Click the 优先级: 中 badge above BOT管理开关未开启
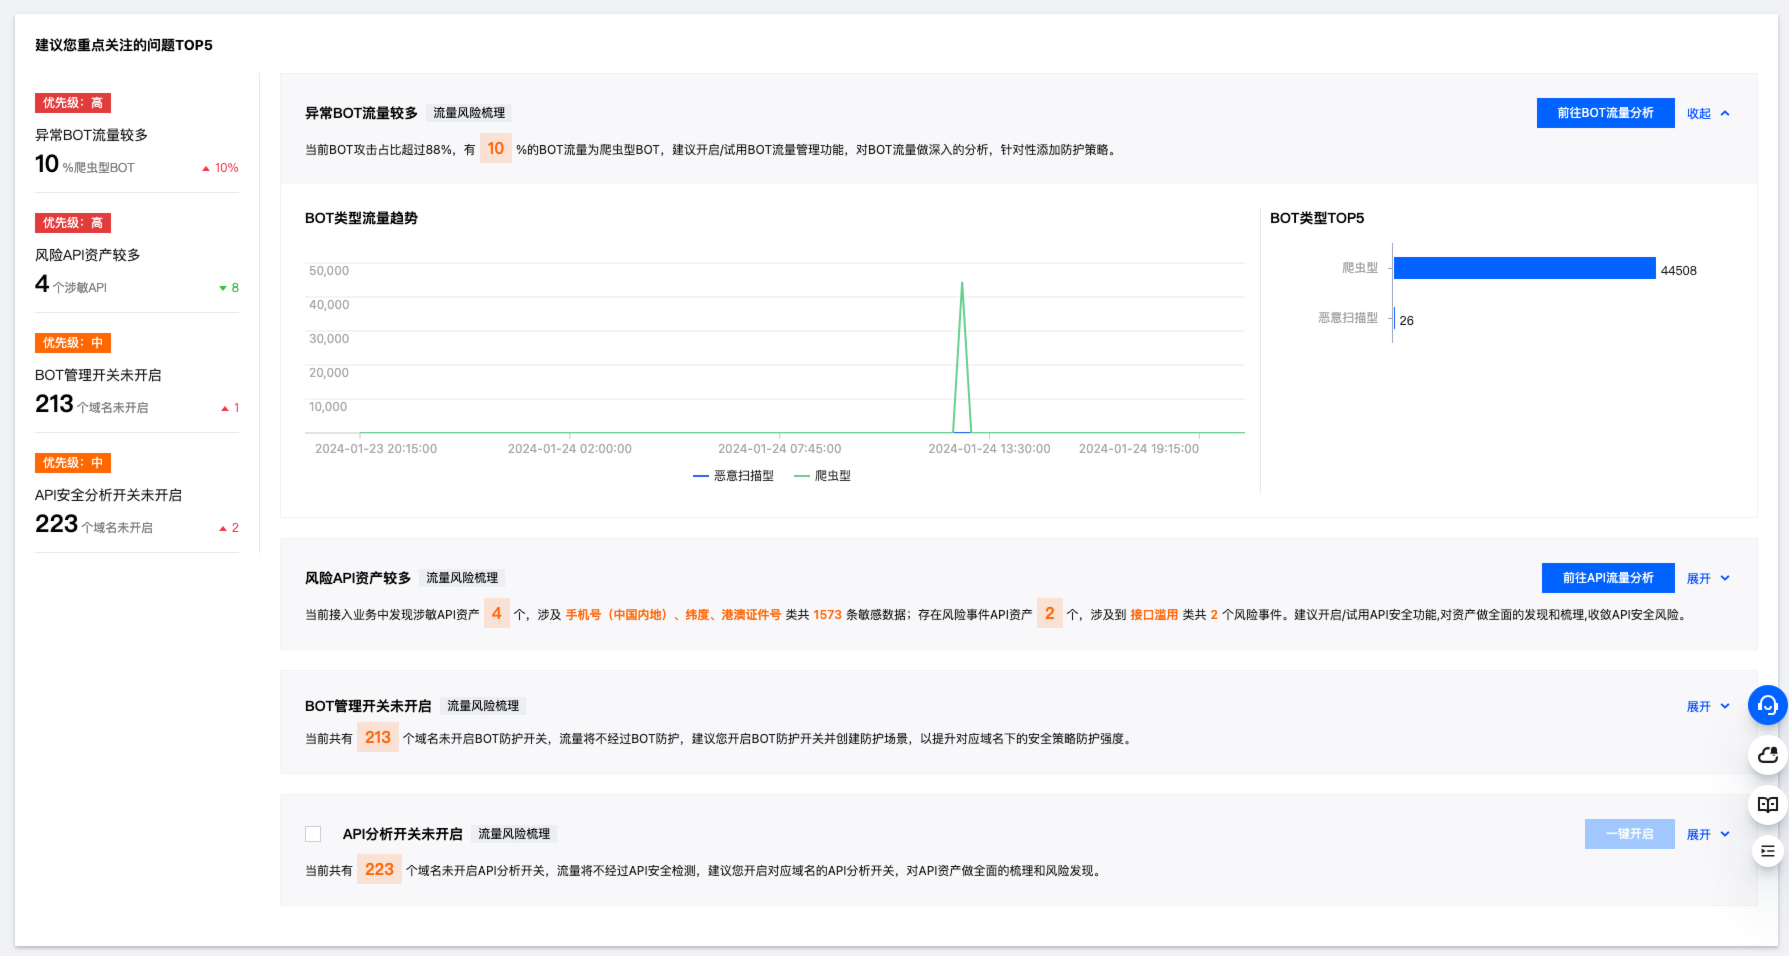The image size is (1789, 956). (73, 343)
